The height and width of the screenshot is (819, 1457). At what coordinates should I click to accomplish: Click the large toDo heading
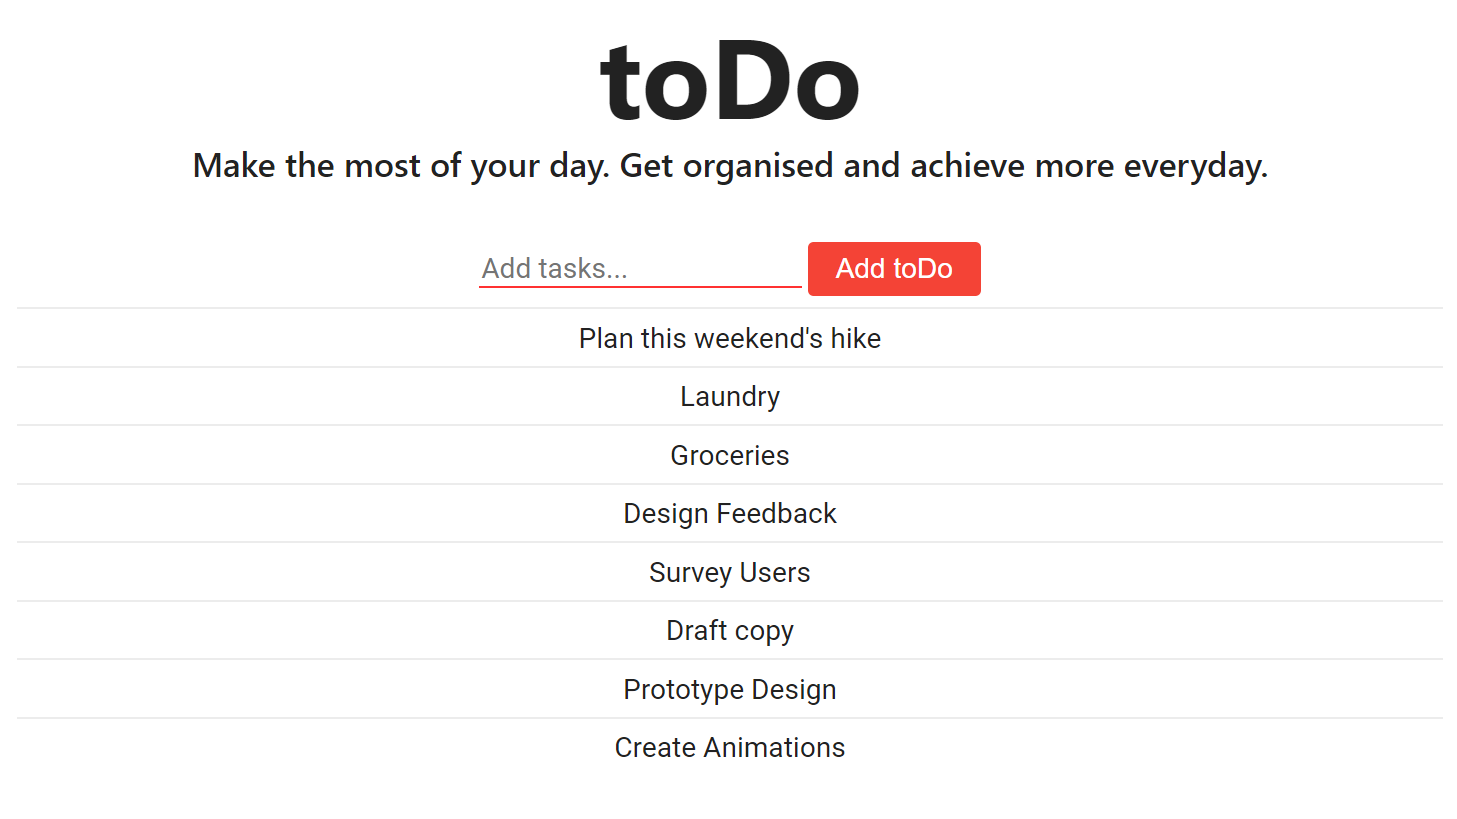730,82
